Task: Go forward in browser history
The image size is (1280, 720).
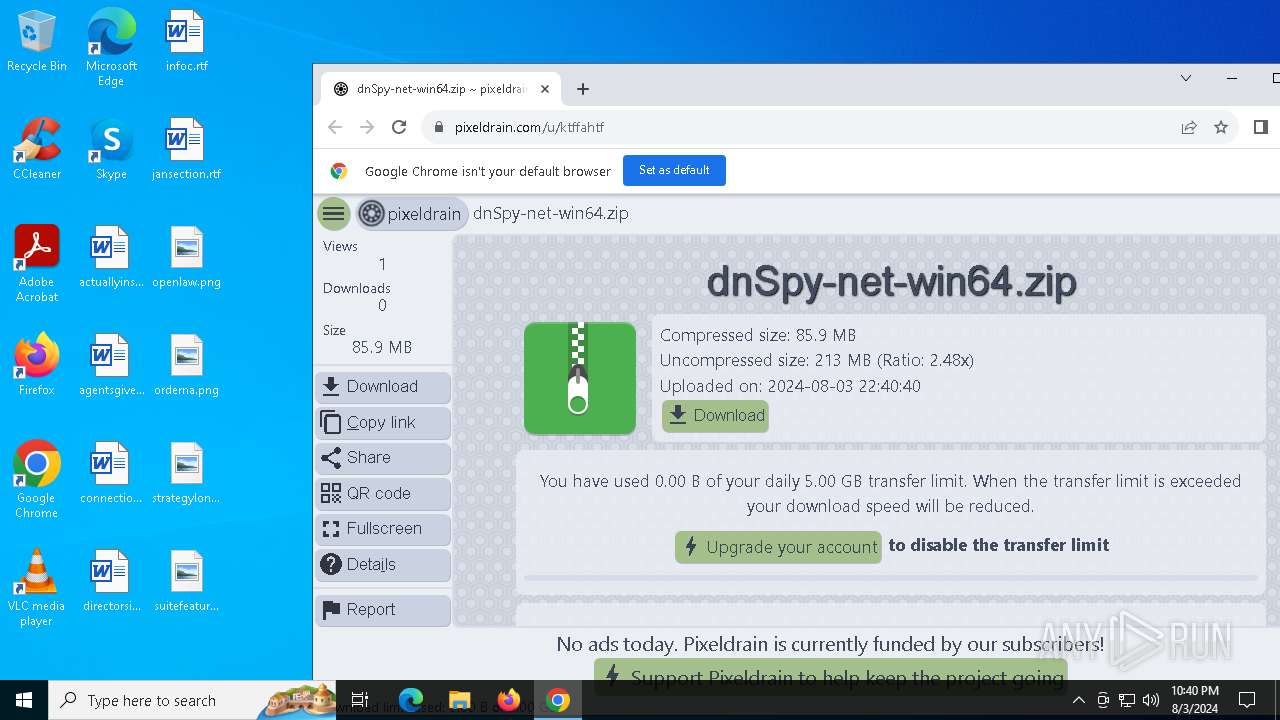Action: [x=367, y=127]
